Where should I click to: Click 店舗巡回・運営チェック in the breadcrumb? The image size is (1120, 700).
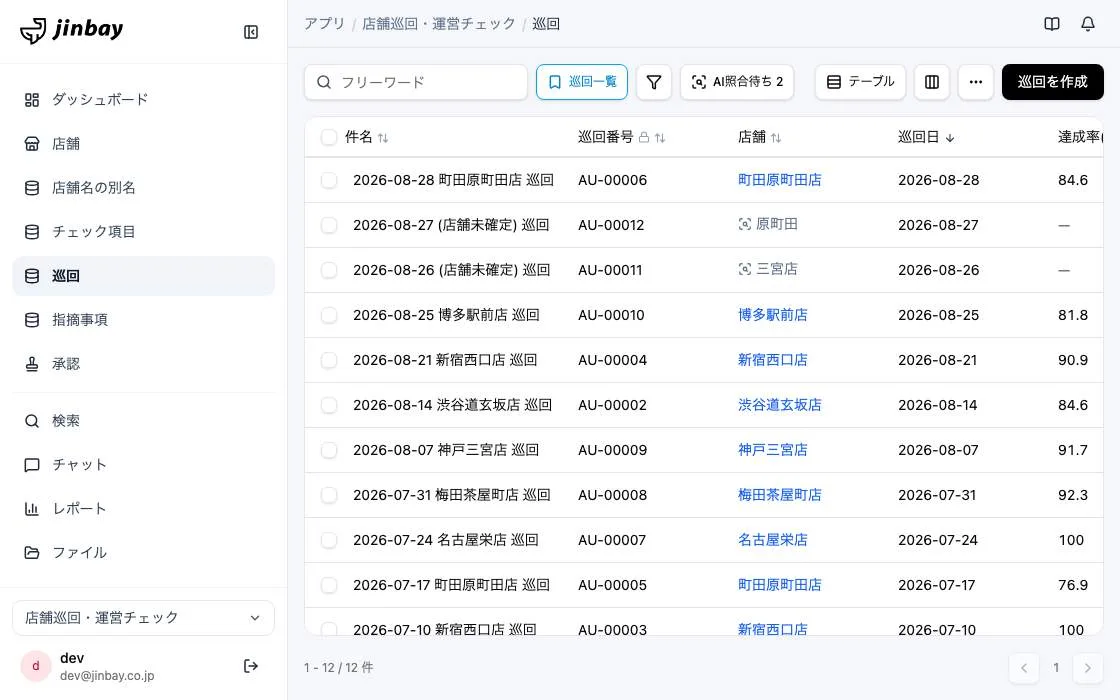pos(439,24)
